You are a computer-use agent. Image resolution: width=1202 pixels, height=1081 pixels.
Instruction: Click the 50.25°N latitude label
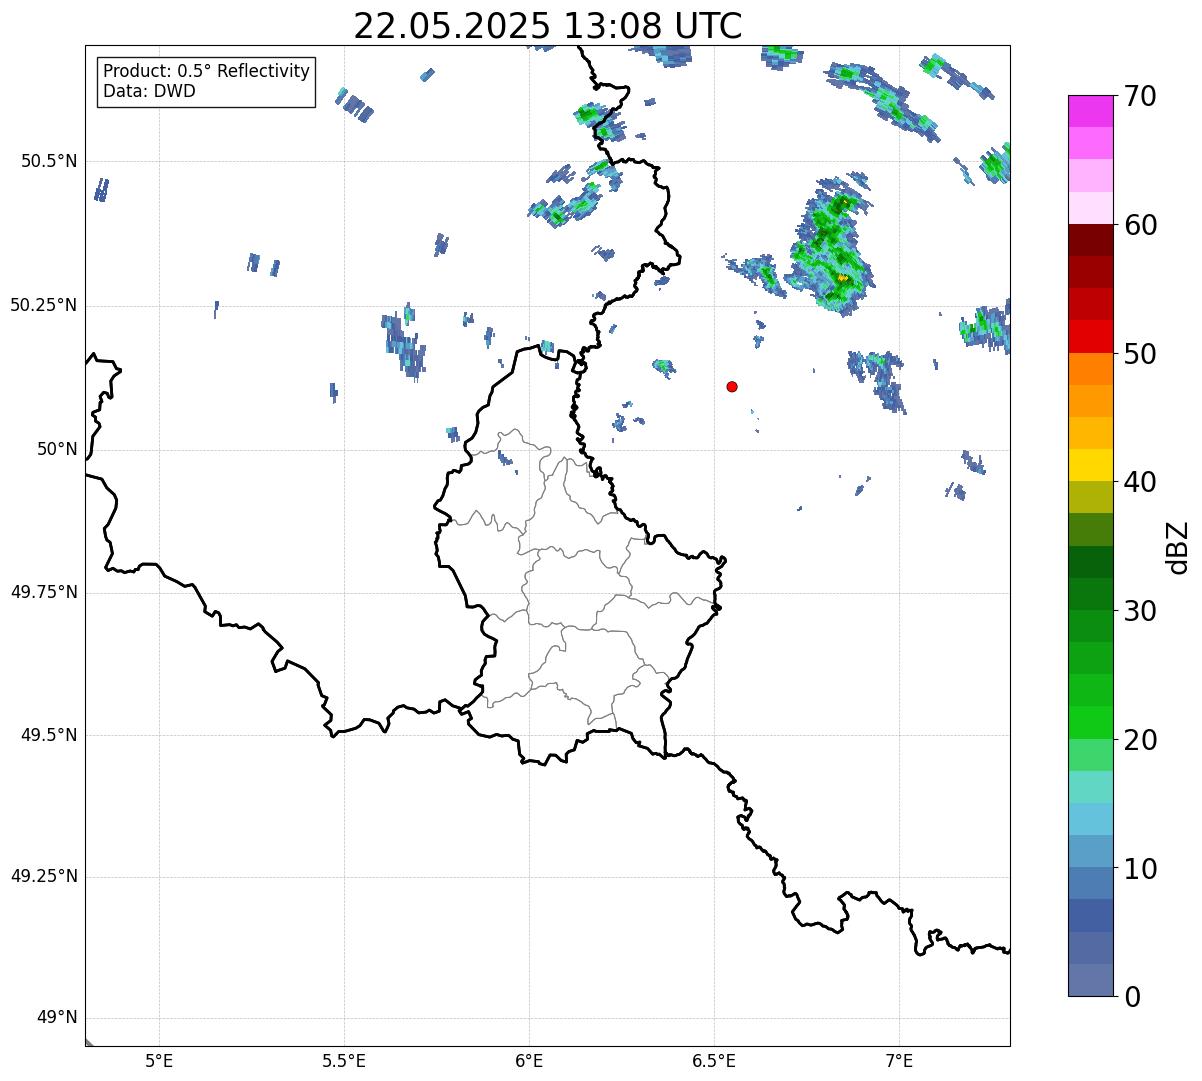pos(44,305)
